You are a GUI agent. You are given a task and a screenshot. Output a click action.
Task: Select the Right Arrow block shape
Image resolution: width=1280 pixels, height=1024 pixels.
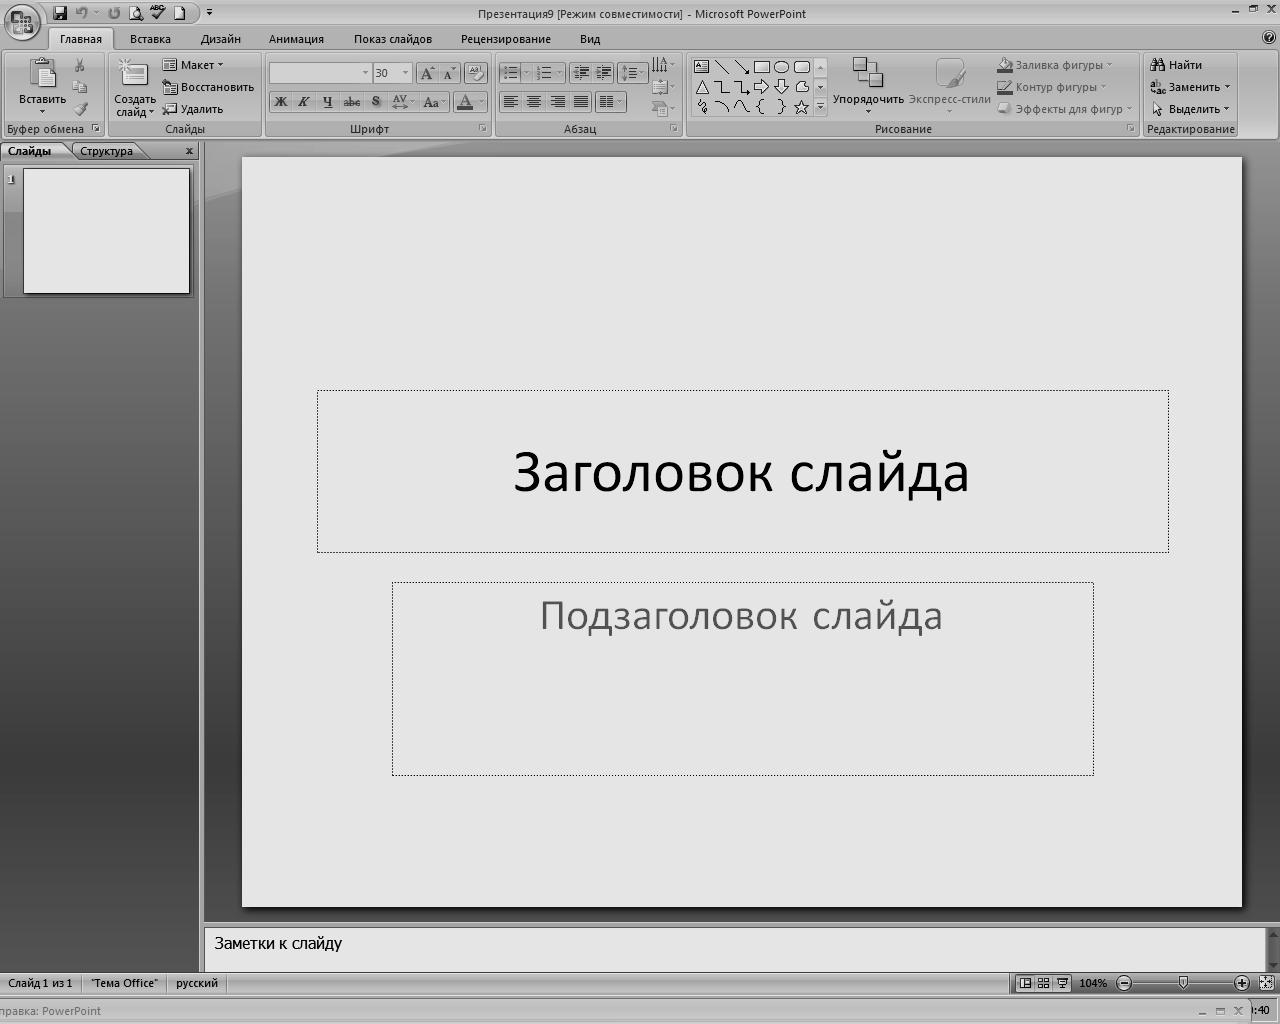click(761, 87)
